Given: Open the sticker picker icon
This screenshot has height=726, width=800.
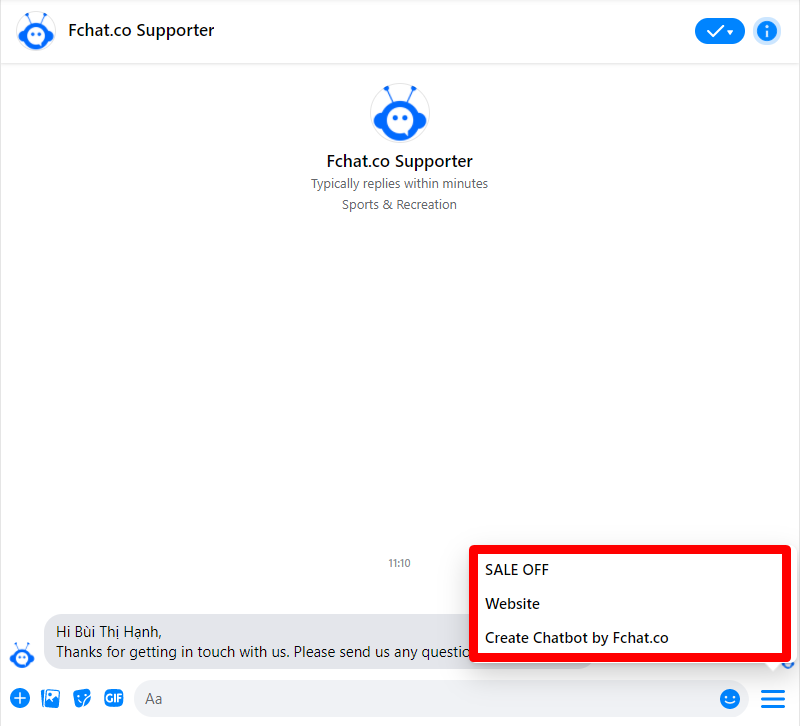Looking at the screenshot, I should [82, 698].
